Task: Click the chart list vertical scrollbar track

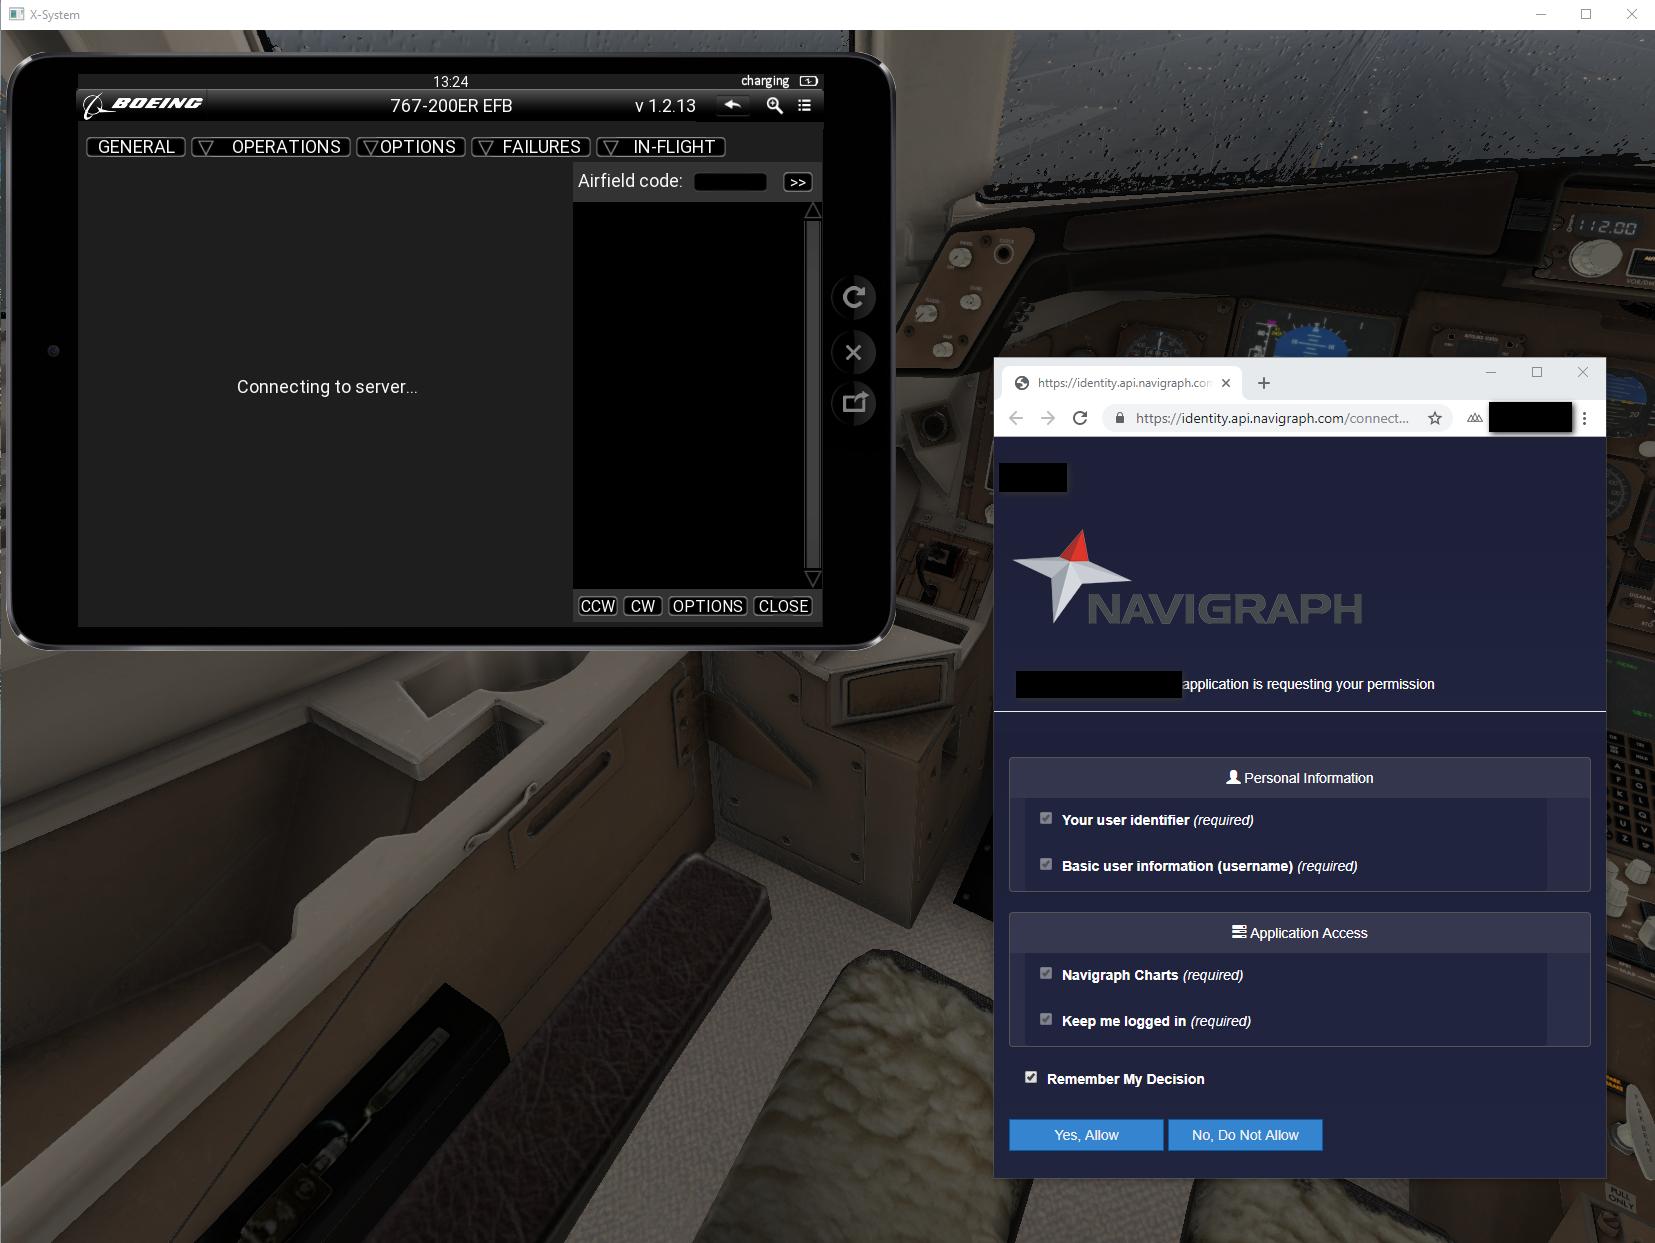Action: point(813,395)
